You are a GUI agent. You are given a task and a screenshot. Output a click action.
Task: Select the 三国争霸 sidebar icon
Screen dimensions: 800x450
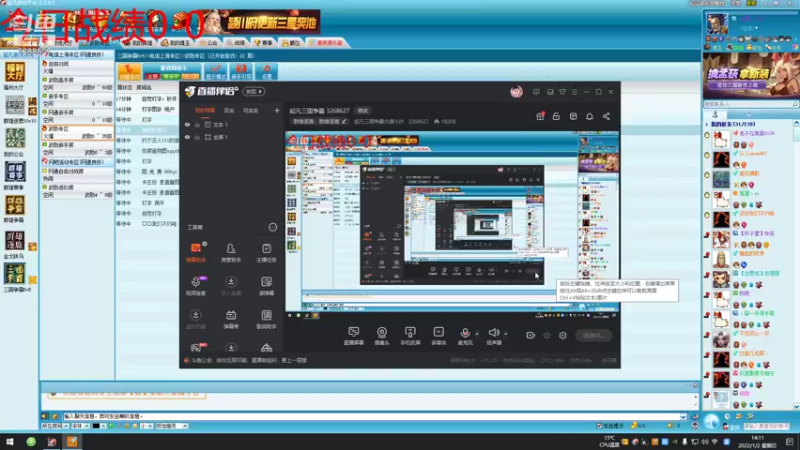click(14, 278)
